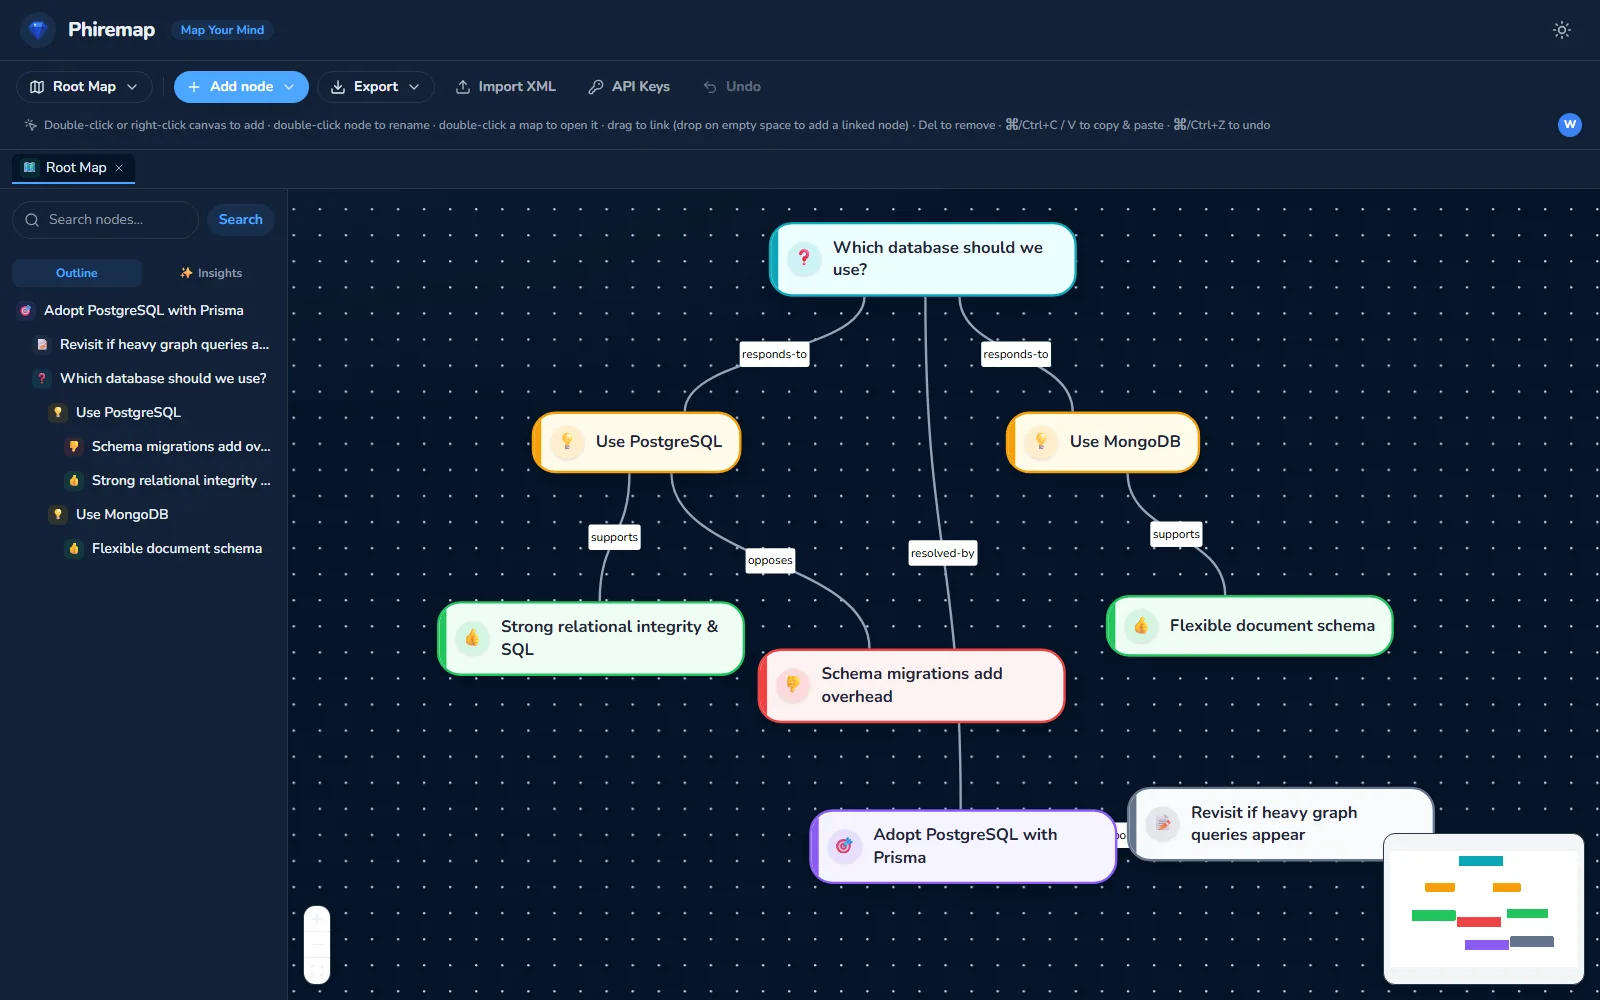Click target icon beside Adopt PostgreSQL in outline
The width and height of the screenshot is (1600, 1000).
[26, 311]
